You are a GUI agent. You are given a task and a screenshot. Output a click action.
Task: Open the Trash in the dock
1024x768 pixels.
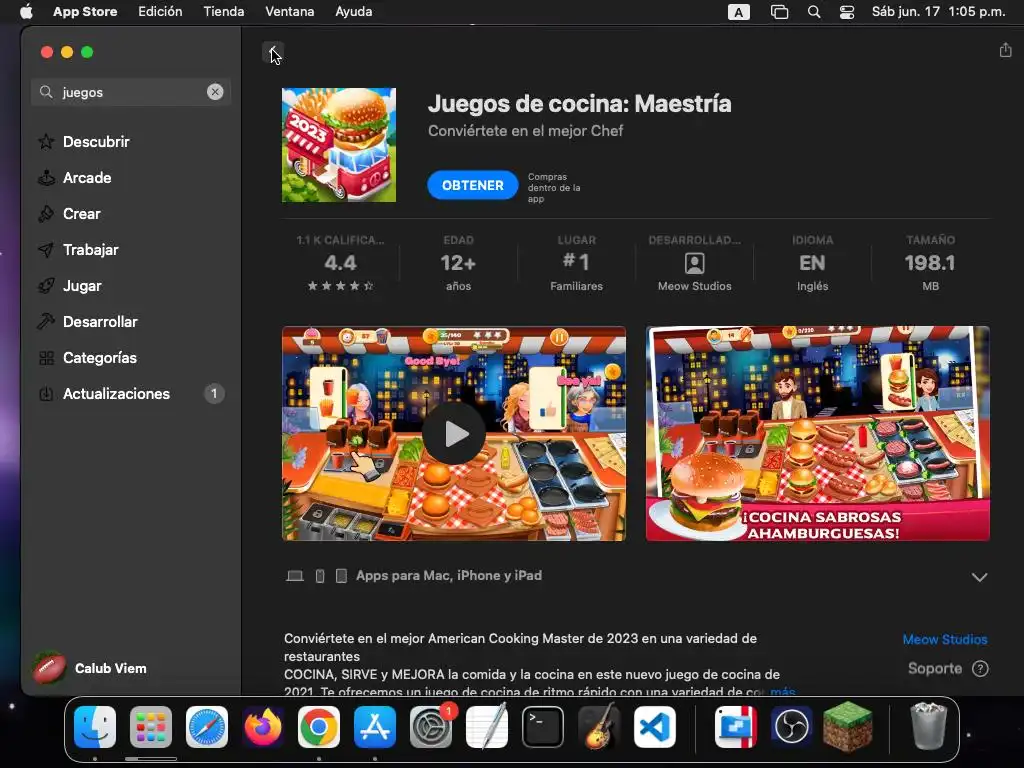[x=928, y=726]
